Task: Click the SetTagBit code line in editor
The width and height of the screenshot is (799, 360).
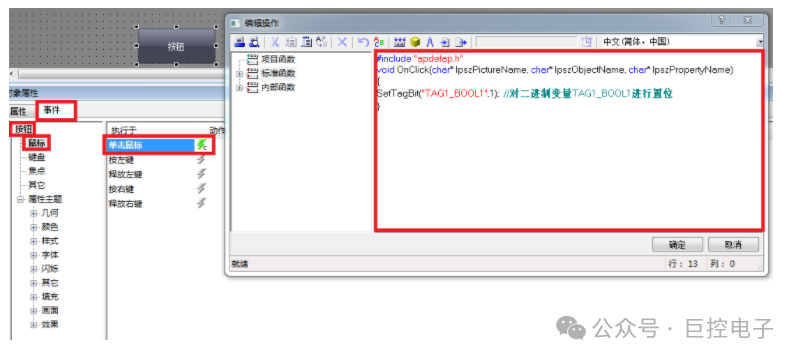Action: click(x=525, y=94)
